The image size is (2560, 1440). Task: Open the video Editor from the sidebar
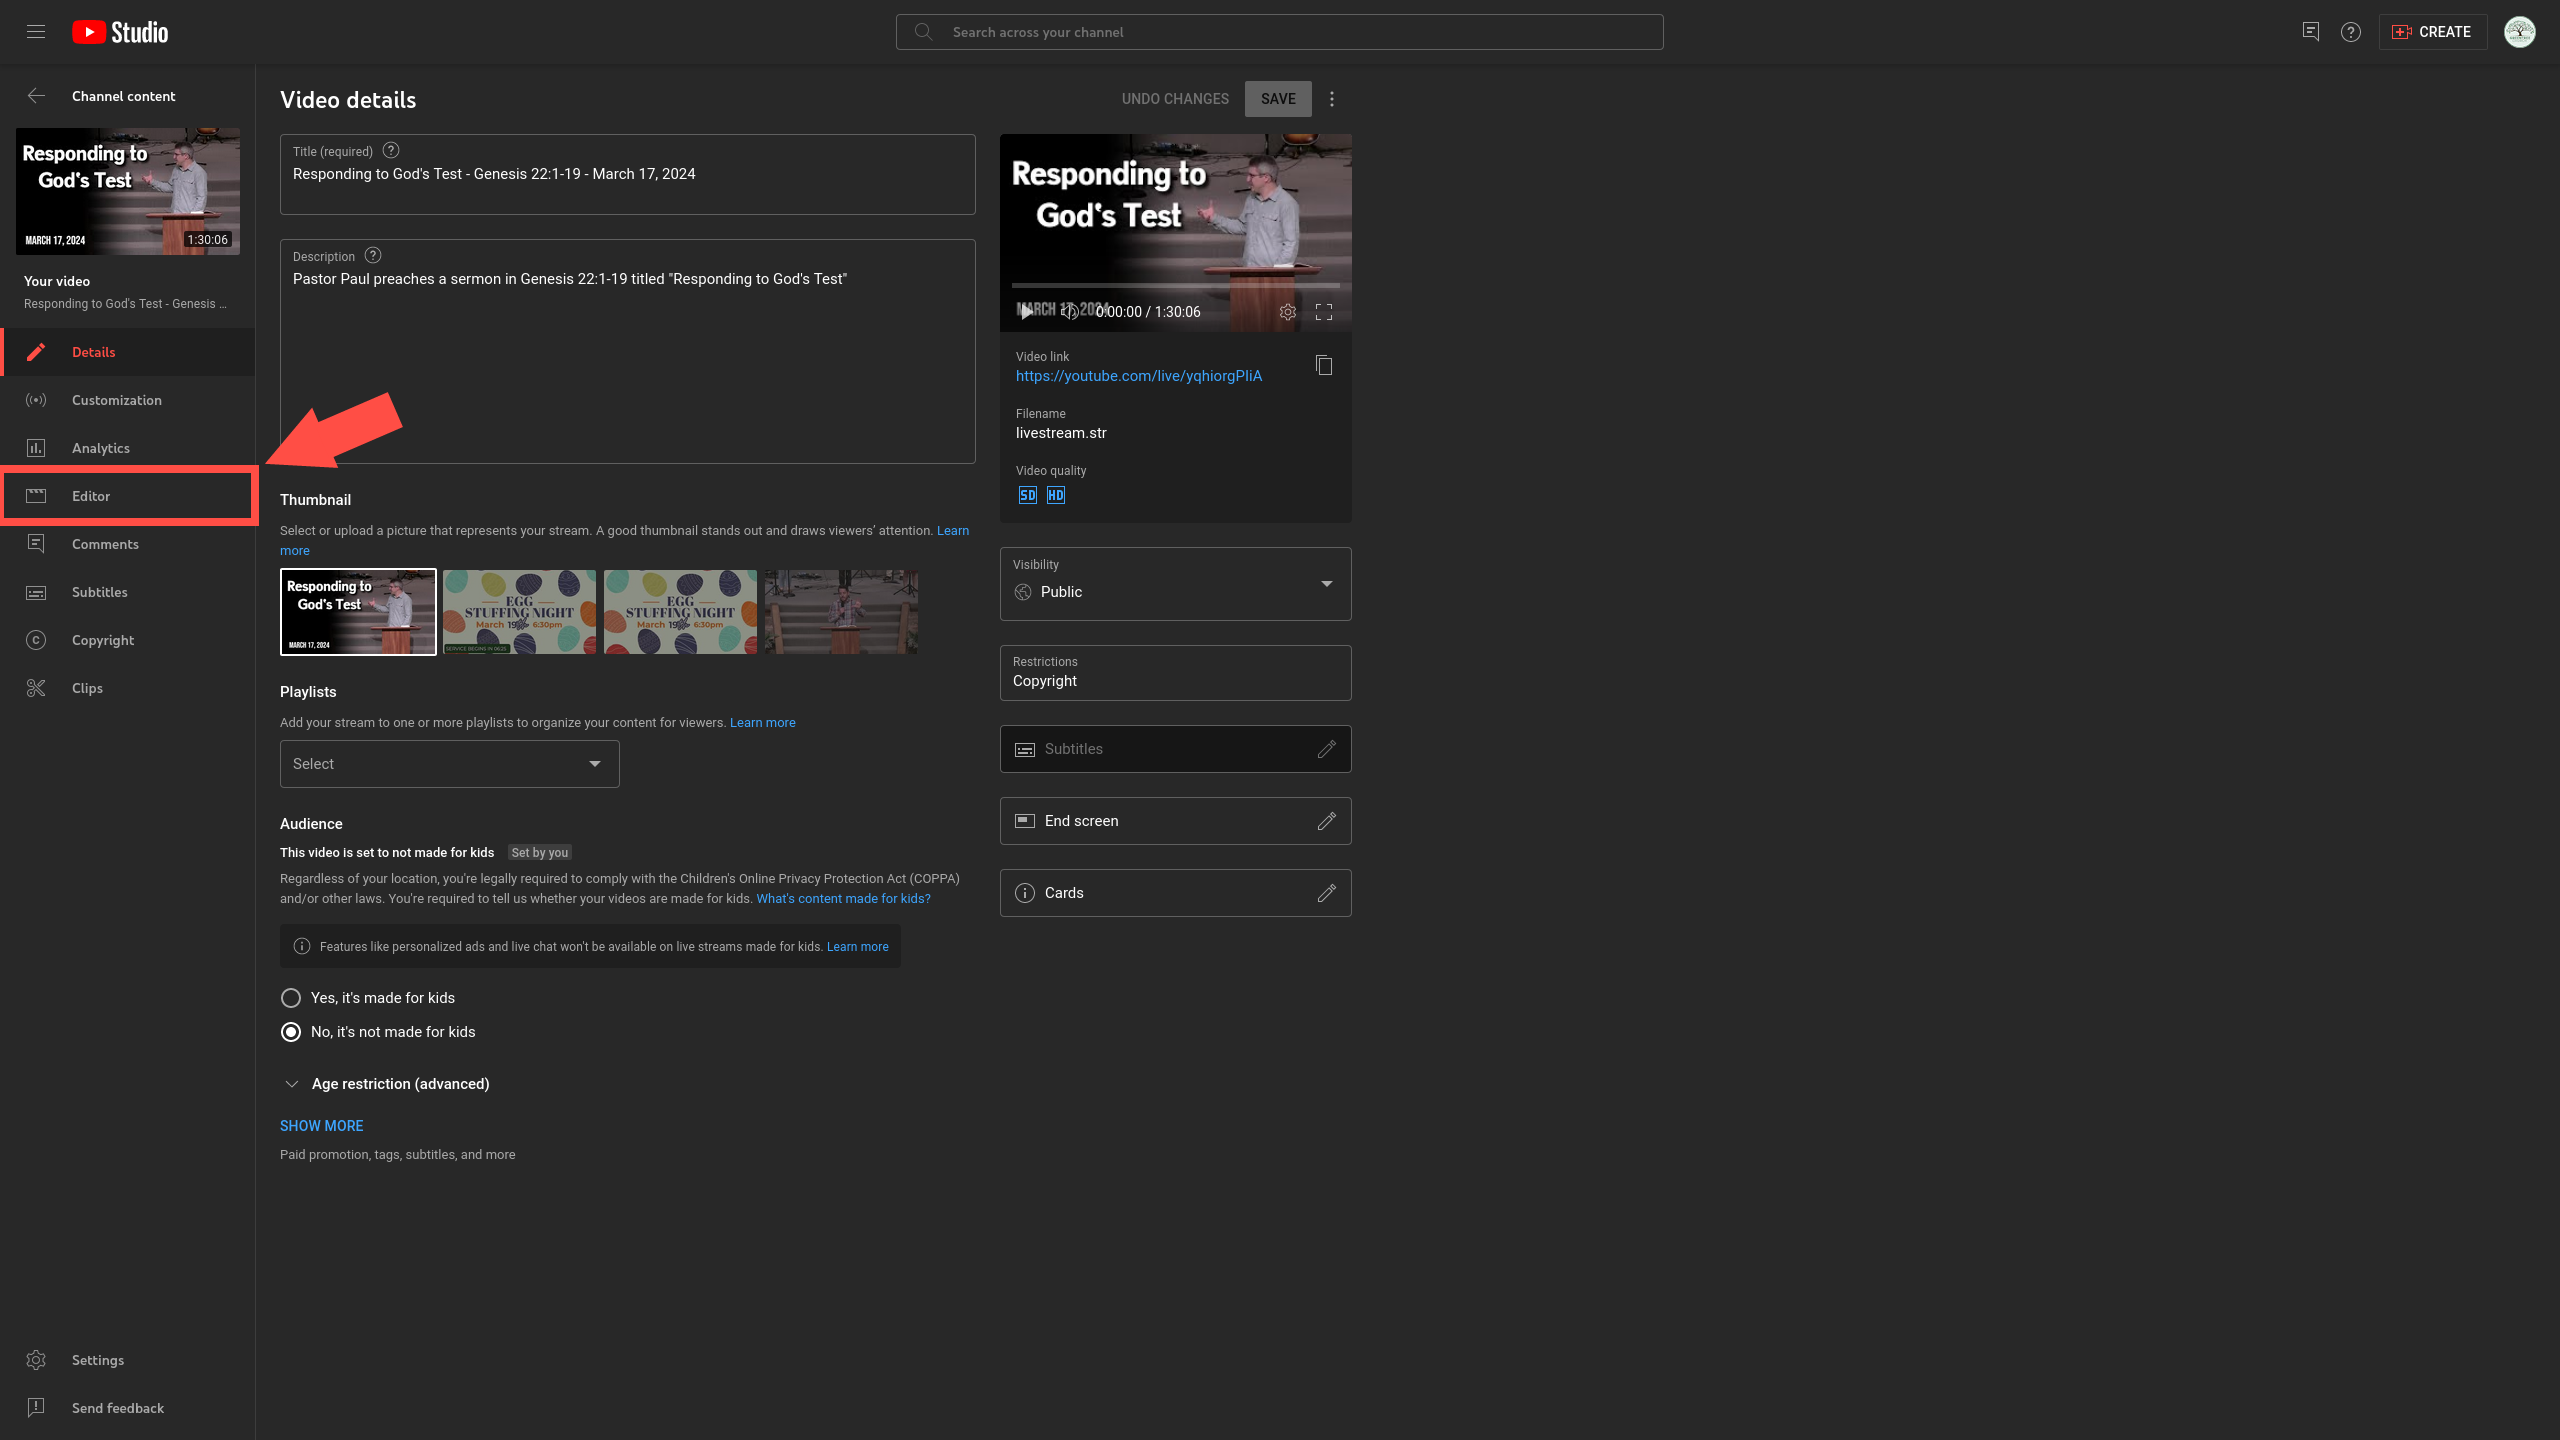tap(91, 495)
